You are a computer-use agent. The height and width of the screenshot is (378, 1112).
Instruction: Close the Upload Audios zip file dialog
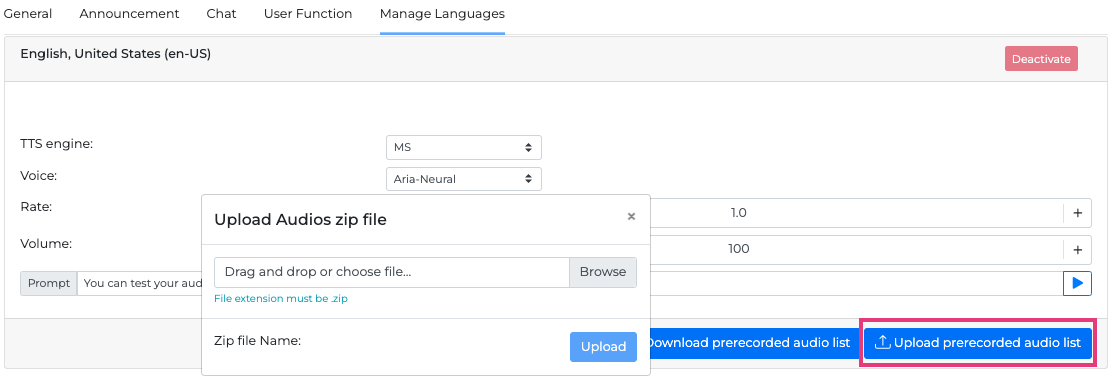click(631, 217)
